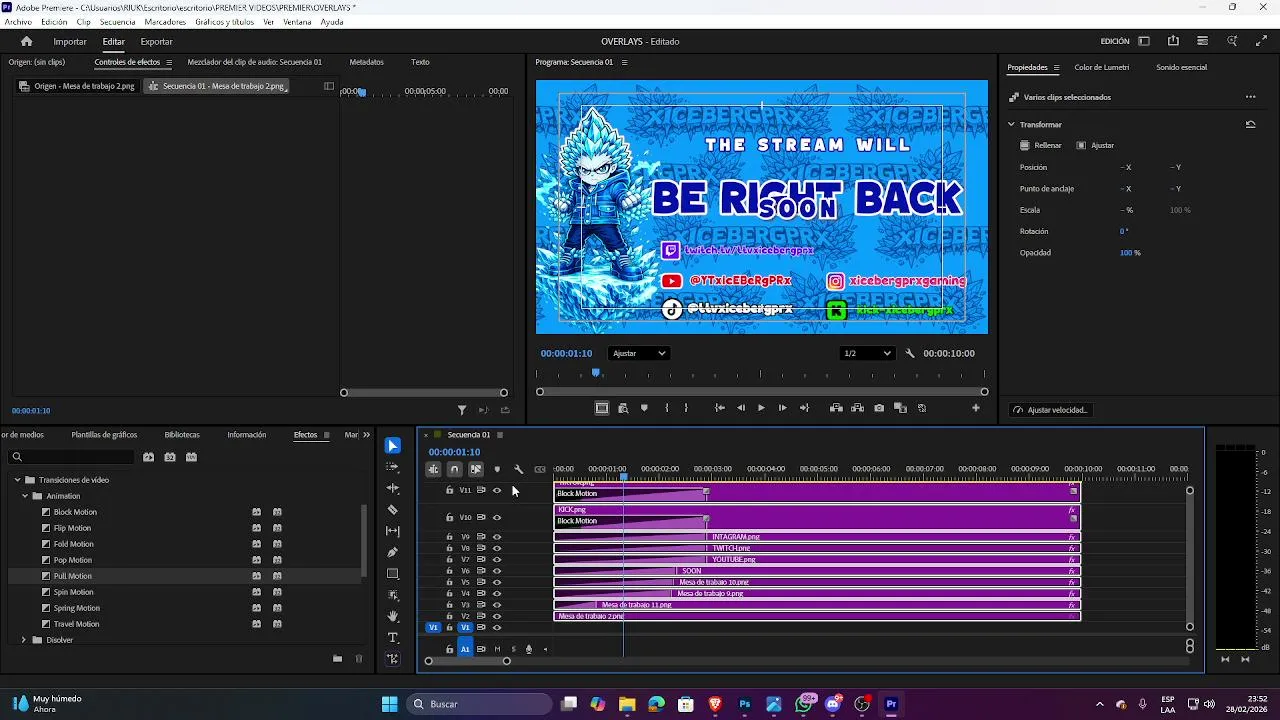Collapse the Transformar section
Image resolution: width=1280 pixels, height=720 pixels.
click(x=1011, y=124)
